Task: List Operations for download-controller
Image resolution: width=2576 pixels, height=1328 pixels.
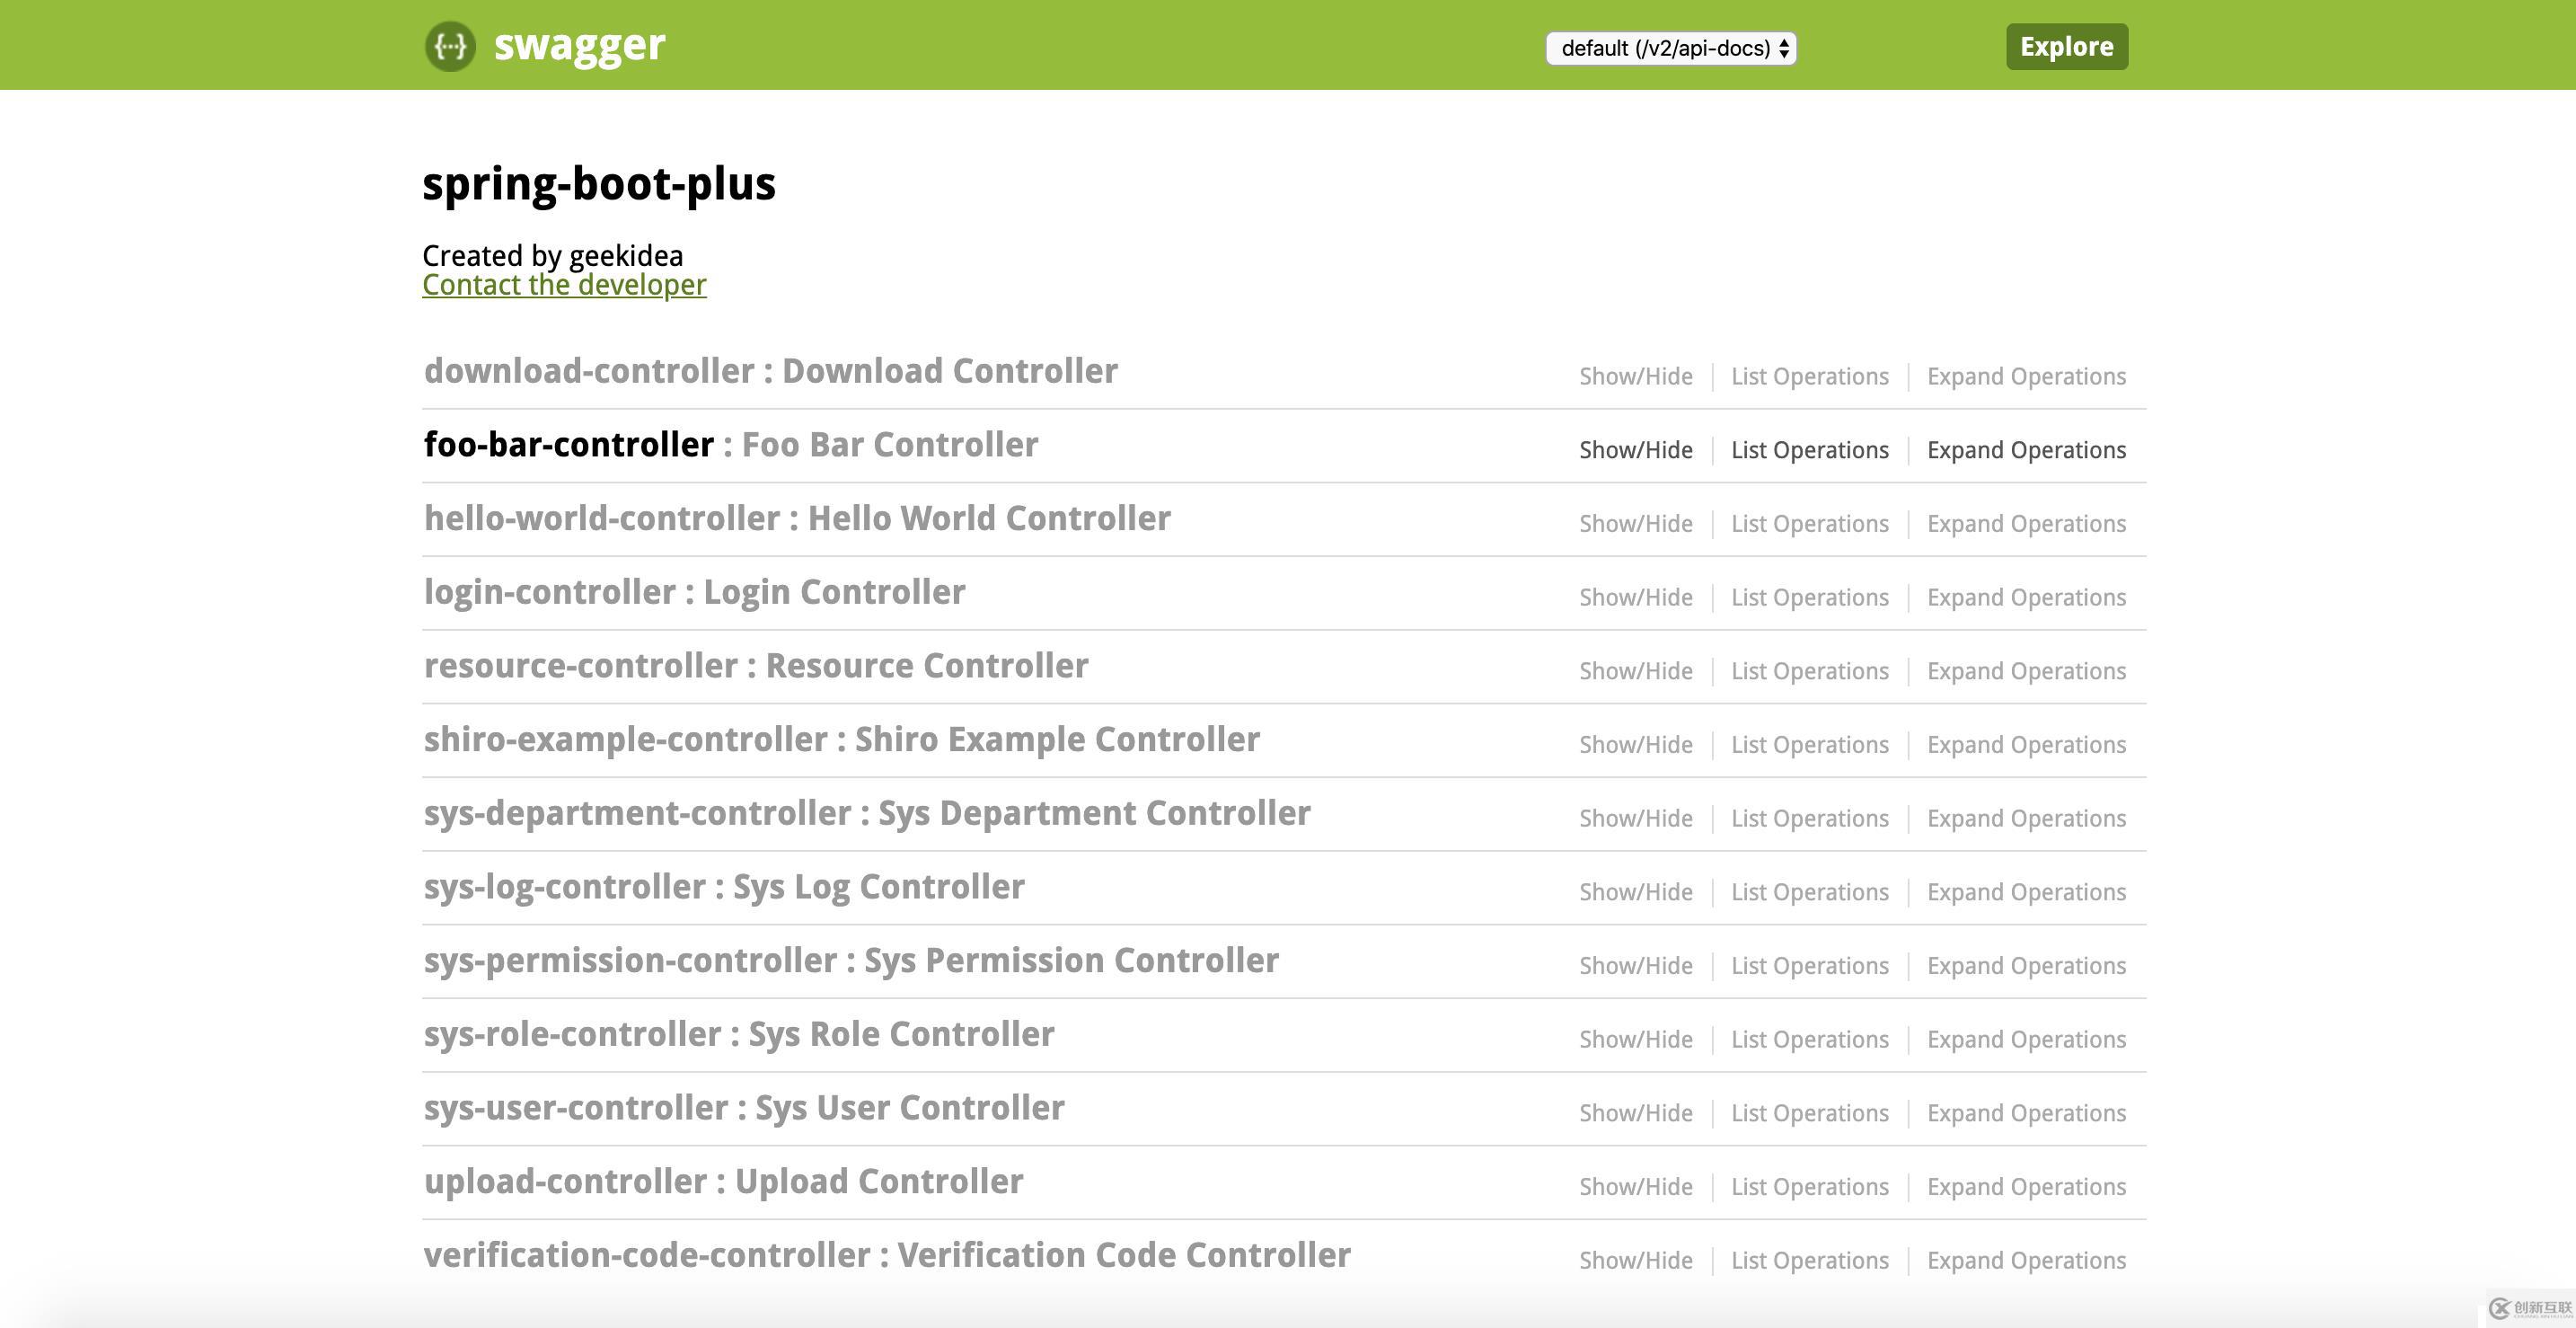Action: (x=1810, y=377)
